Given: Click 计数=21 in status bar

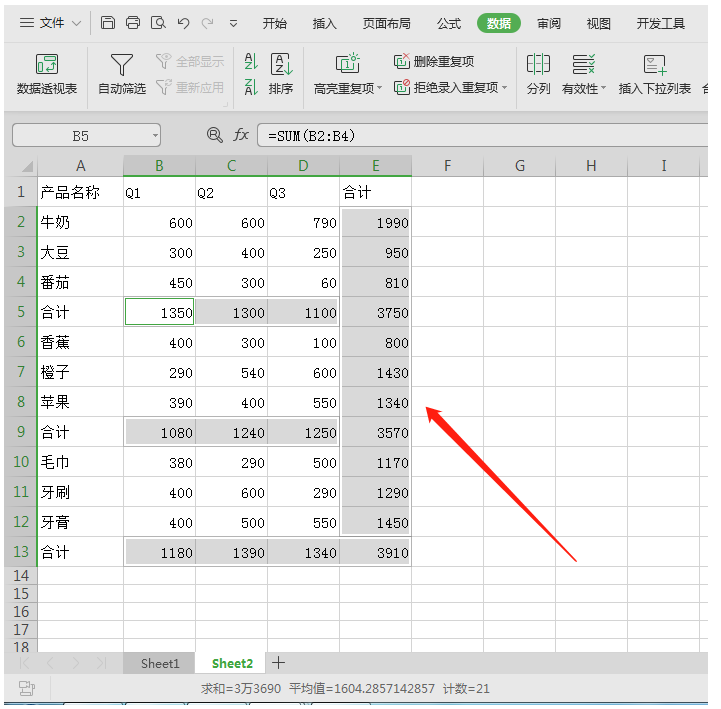Looking at the screenshot, I should click(466, 688).
